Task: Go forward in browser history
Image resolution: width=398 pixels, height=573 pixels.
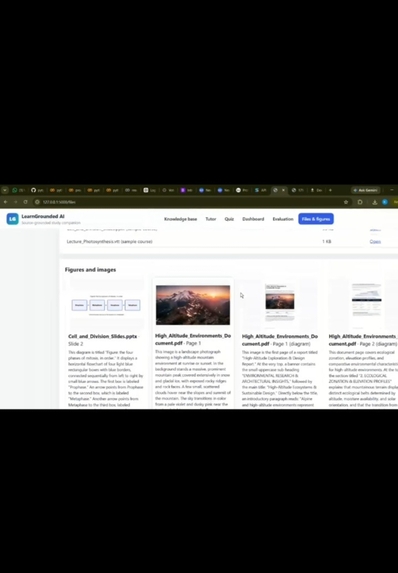Action: tap(15, 202)
